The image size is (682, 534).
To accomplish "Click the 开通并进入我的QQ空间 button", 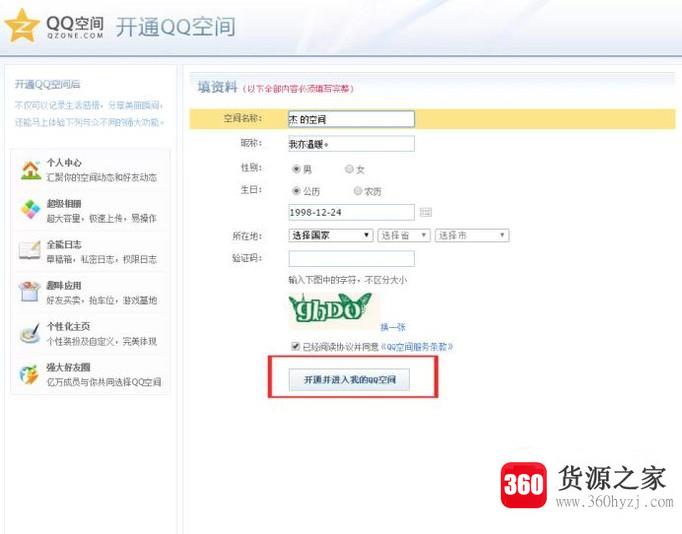I will [349, 380].
